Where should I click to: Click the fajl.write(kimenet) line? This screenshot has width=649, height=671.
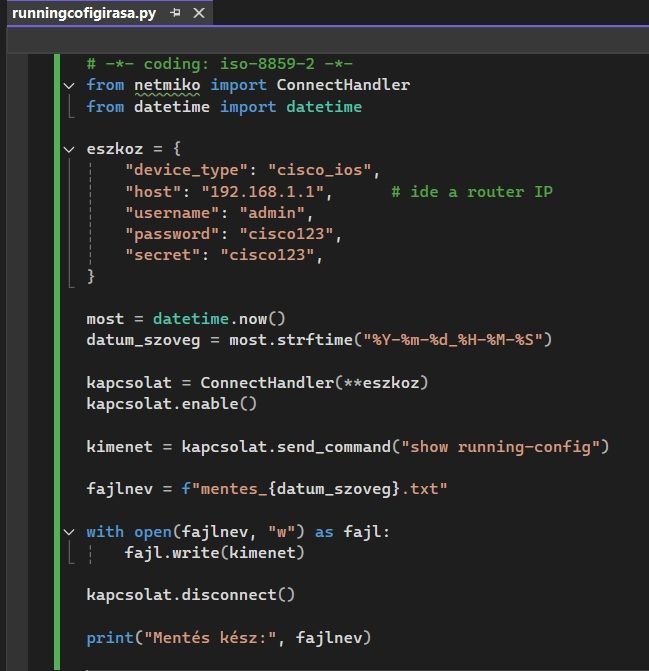coord(215,553)
